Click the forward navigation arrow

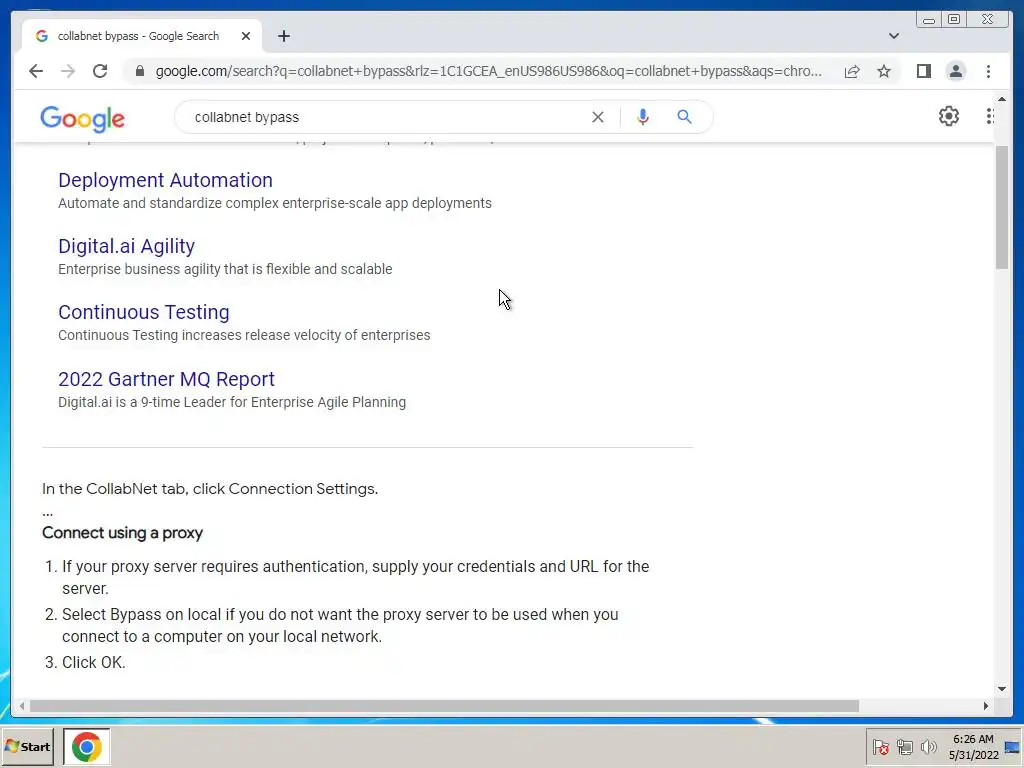tap(68, 71)
